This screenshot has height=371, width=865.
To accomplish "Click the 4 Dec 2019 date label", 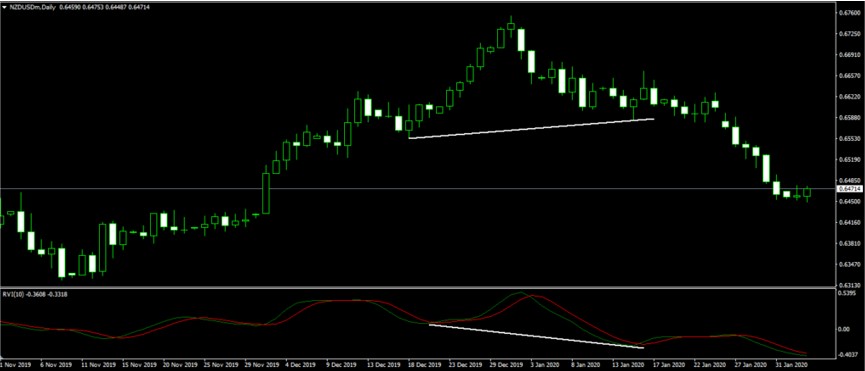I will coord(302,365).
